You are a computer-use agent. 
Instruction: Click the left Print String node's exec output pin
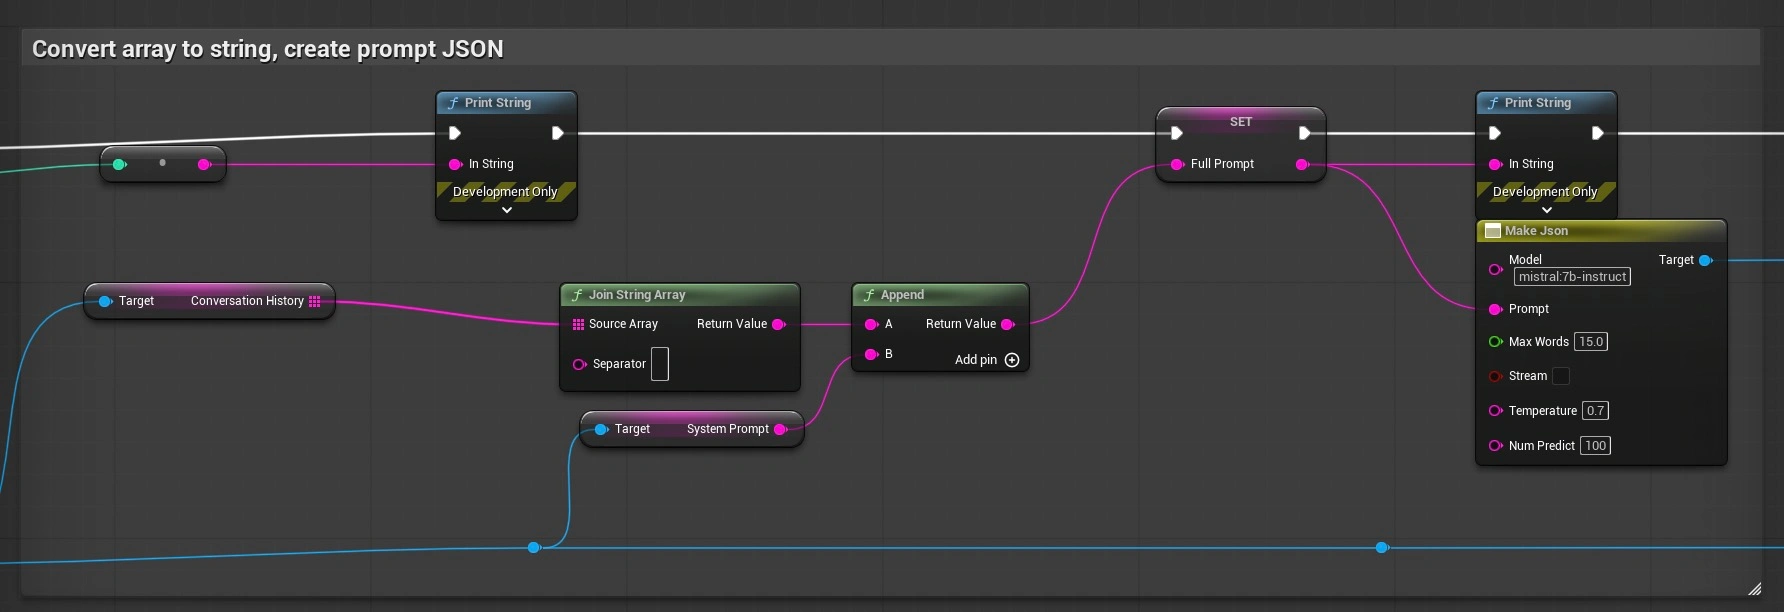click(x=558, y=133)
